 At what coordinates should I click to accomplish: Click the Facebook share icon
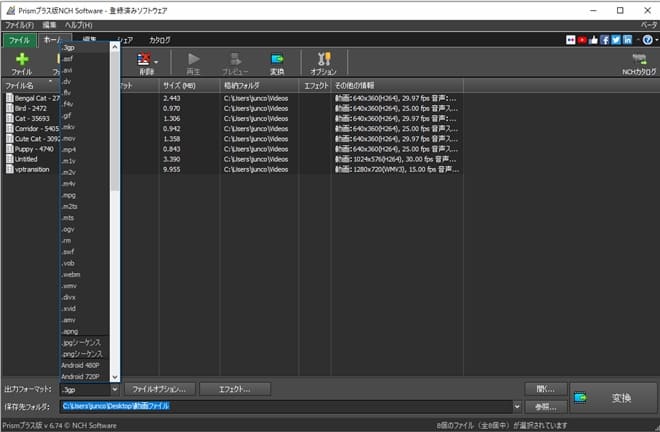pyautogui.click(x=604, y=40)
